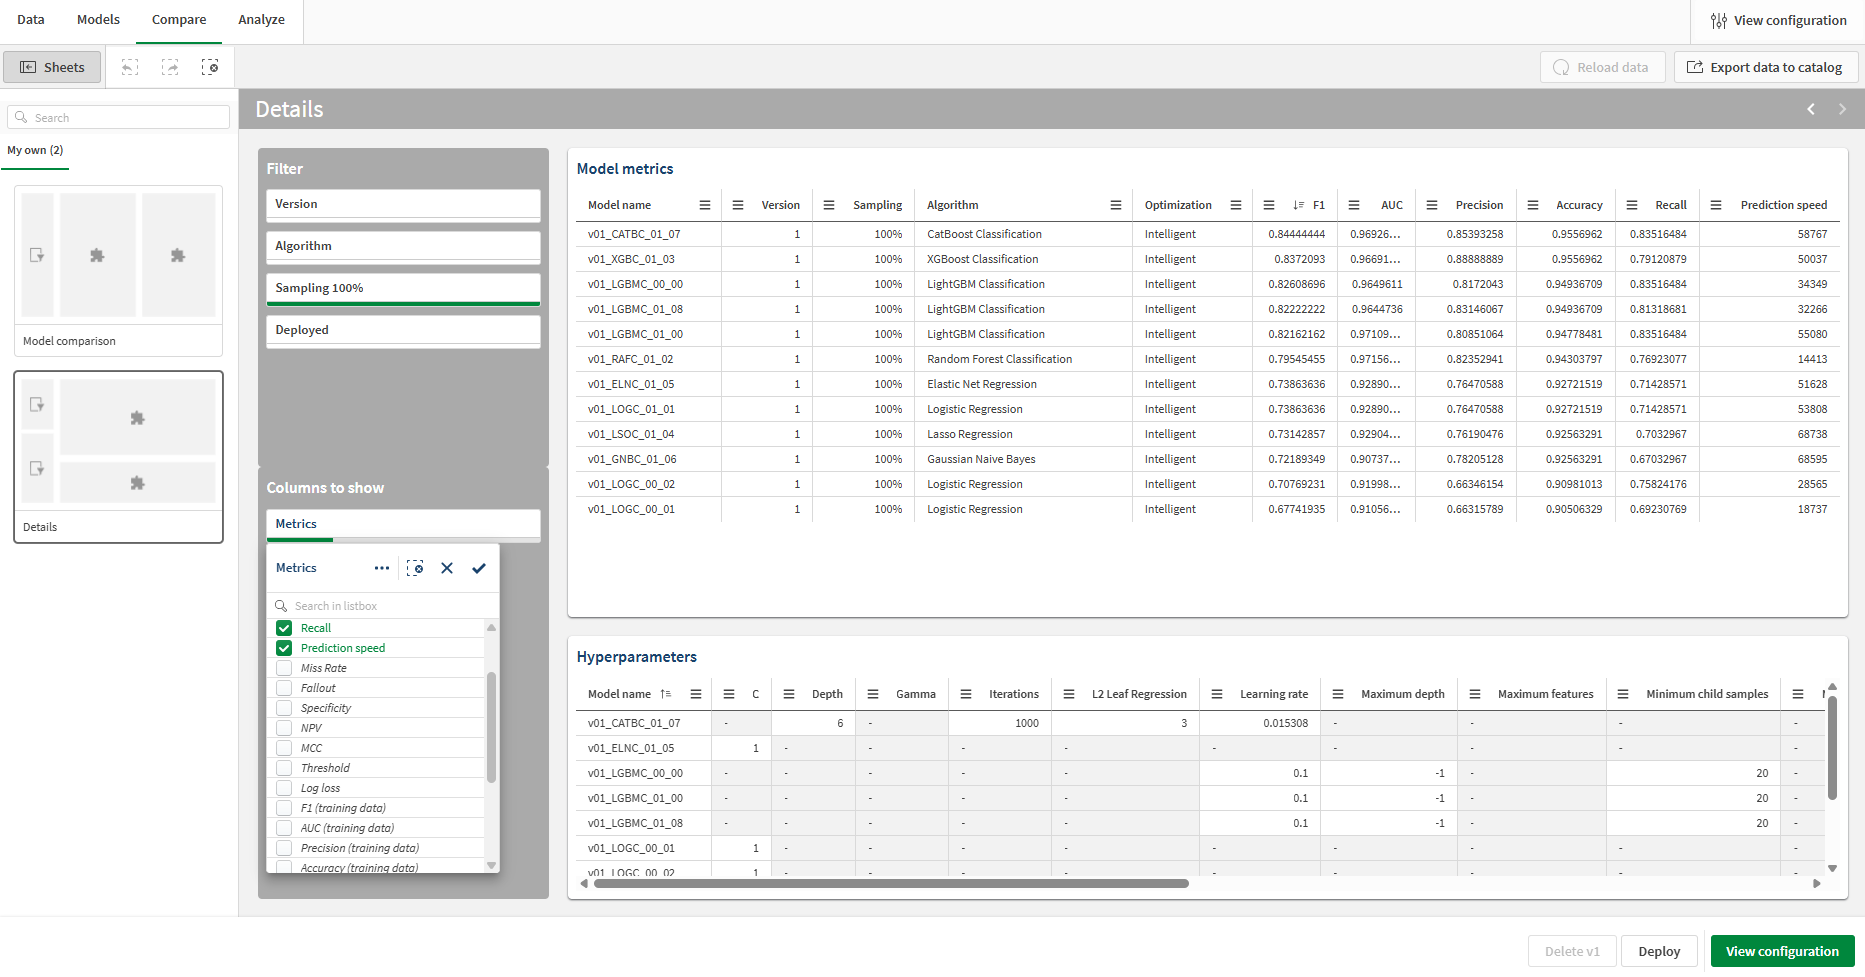Open the Models tab

[x=97, y=20]
